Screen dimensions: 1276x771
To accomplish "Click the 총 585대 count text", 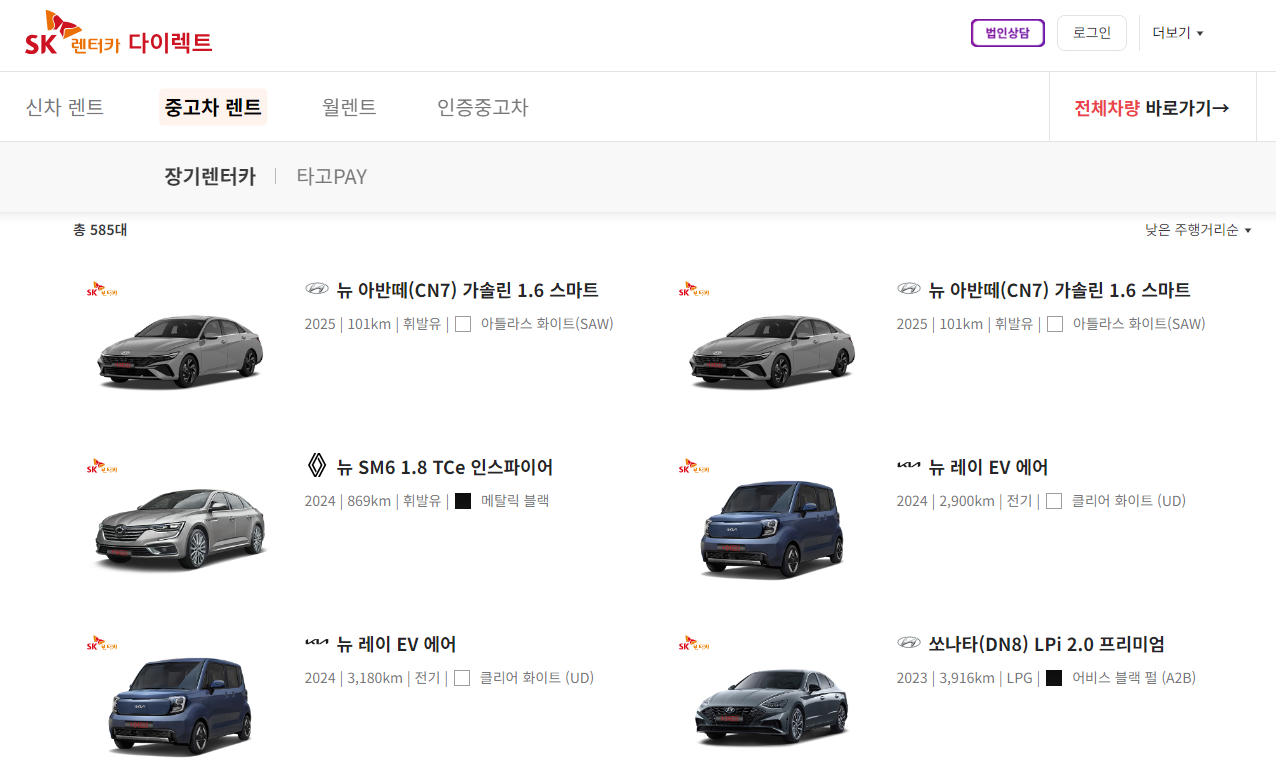I will click(x=100, y=230).
